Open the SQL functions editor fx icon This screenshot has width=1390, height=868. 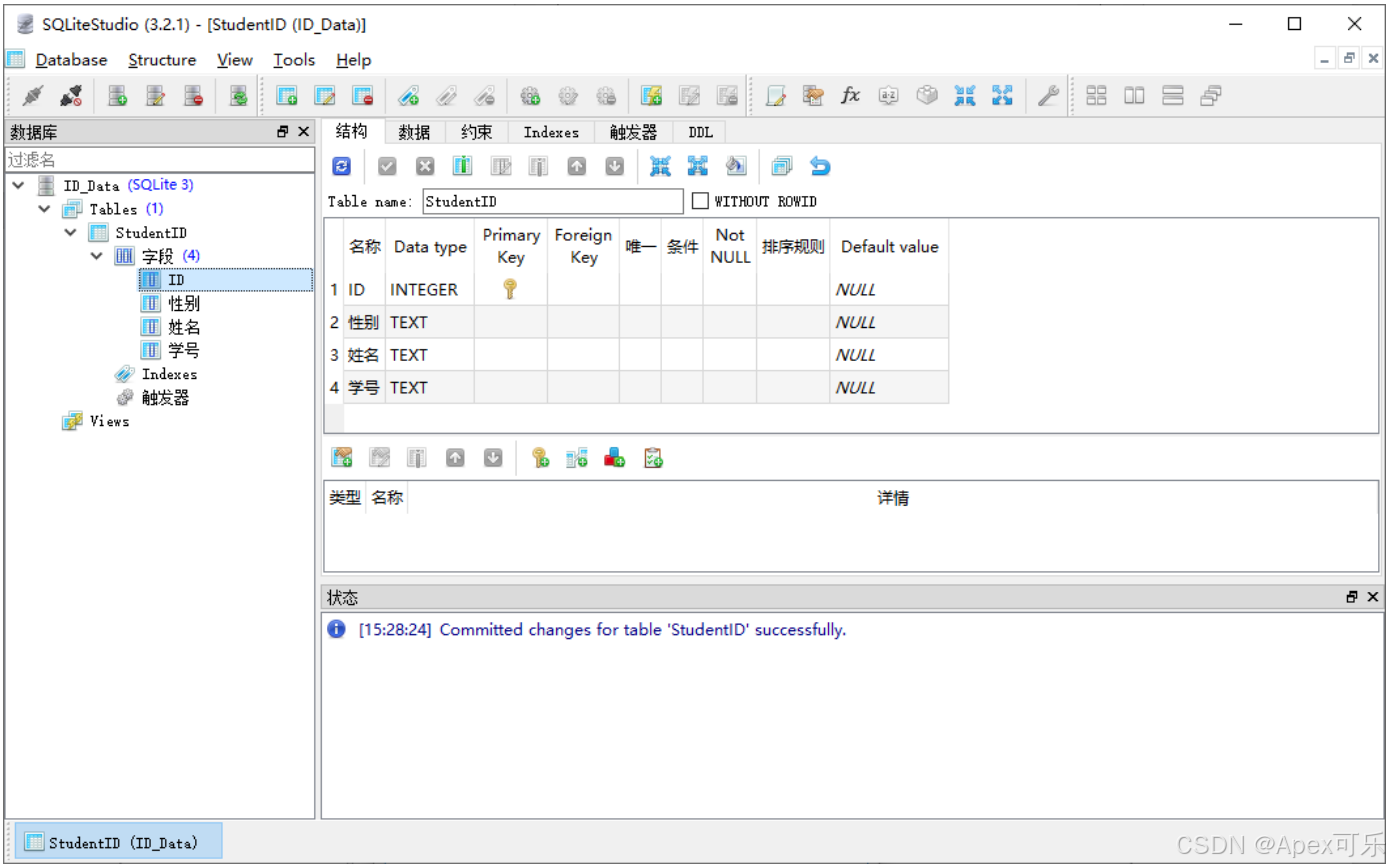pyautogui.click(x=851, y=96)
